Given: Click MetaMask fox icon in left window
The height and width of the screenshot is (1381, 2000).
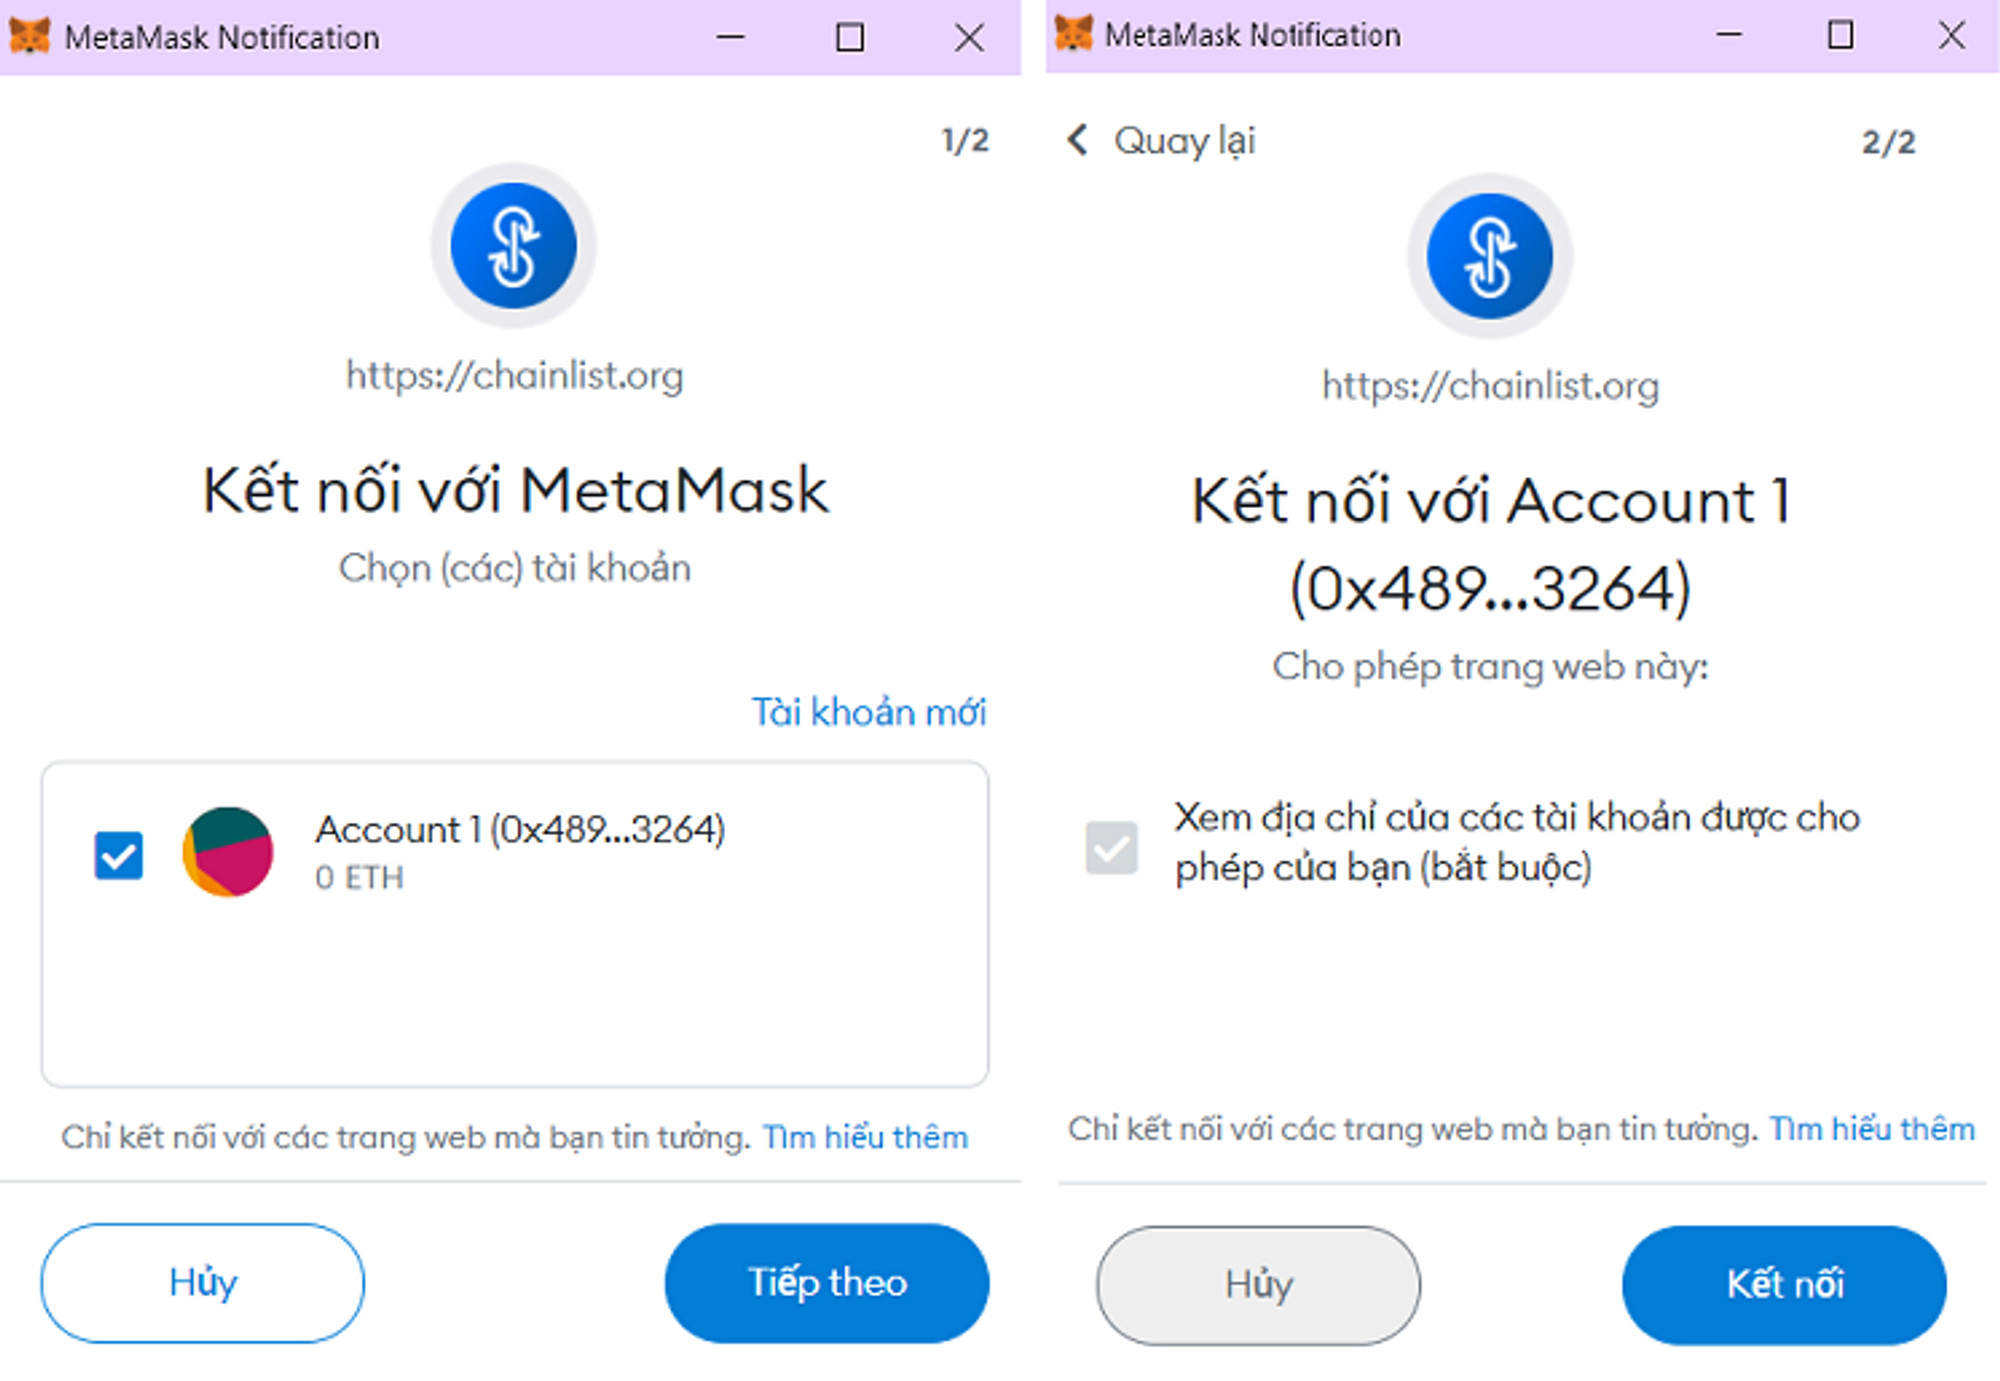Looking at the screenshot, I should pyautogui.click(x=29, y=37).
